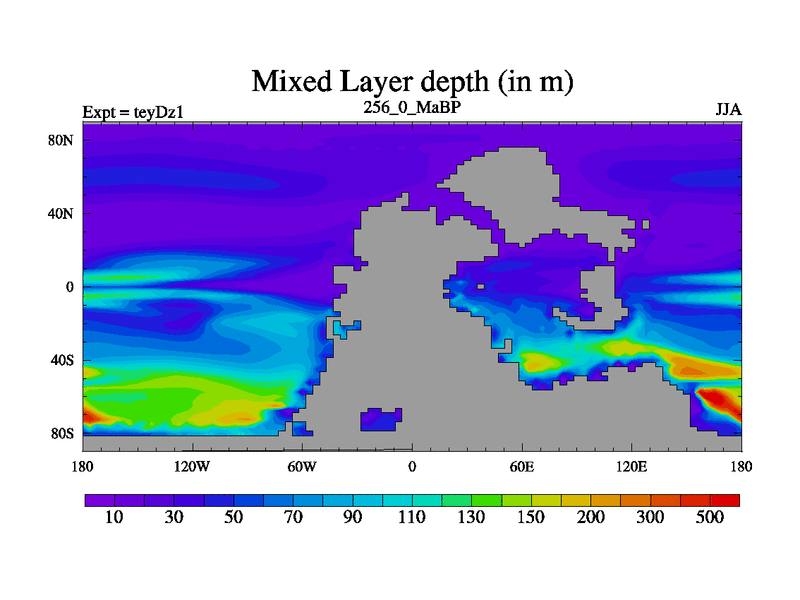Image resolution: width=800 pixels, height=600 pixels.
Task: Click the "120E" longitude axis label
Action: click(x=631, y=466)
